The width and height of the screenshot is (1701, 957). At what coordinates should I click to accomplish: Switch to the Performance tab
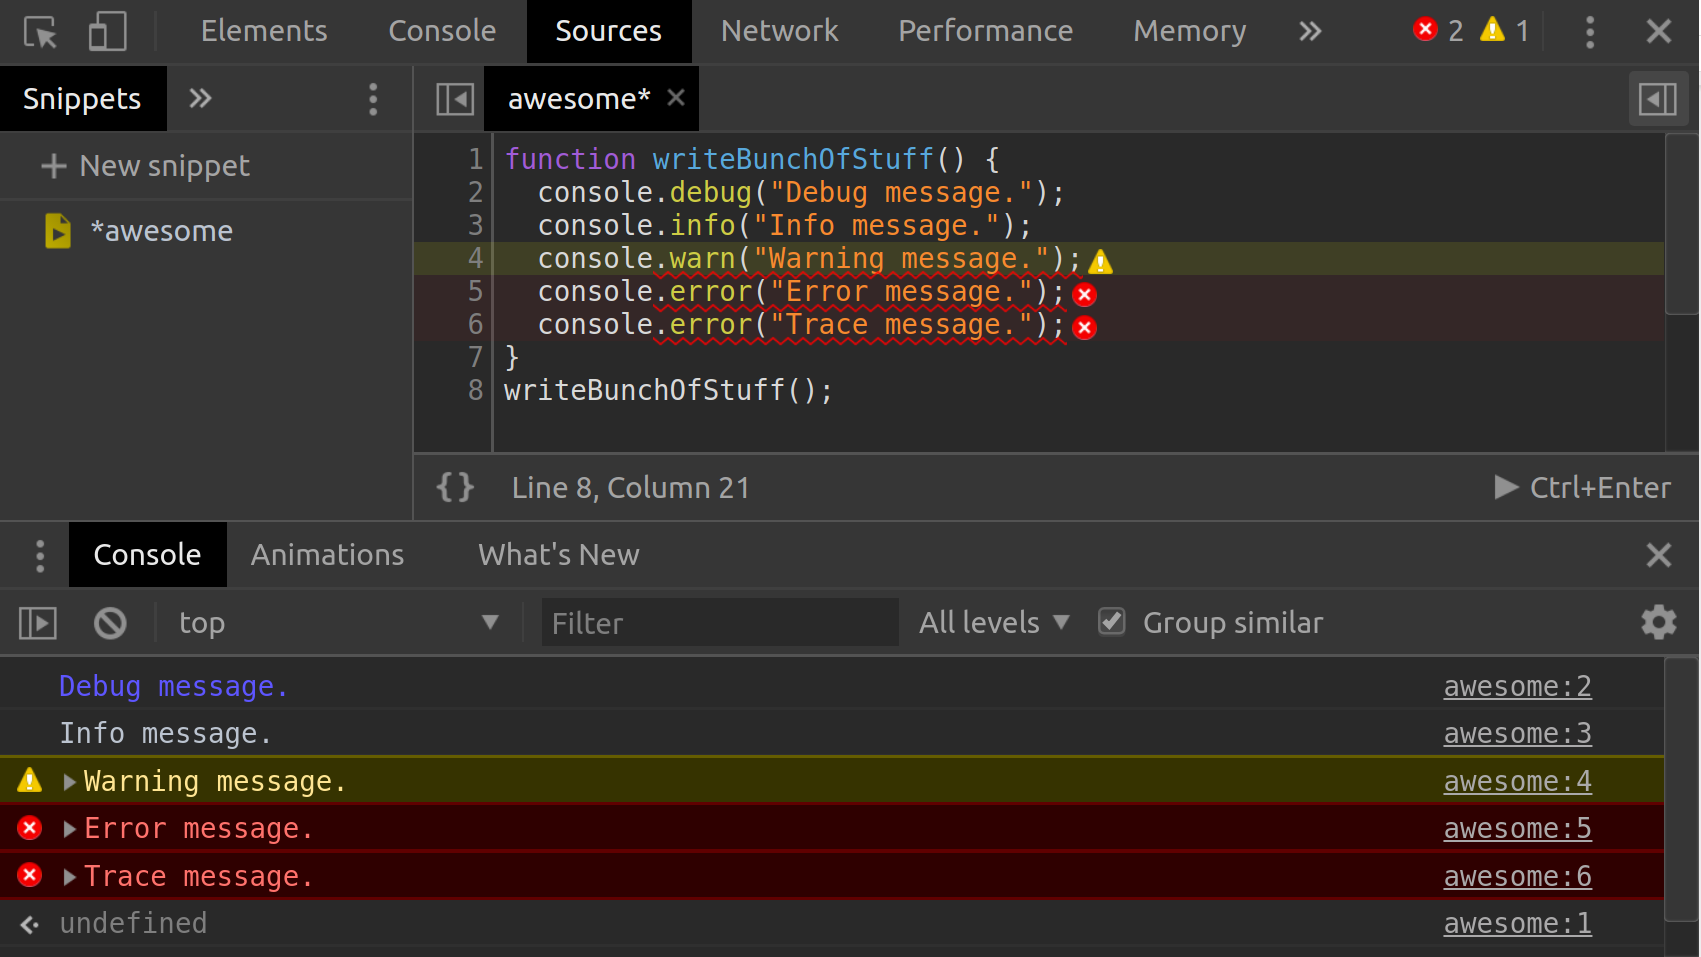(x=985, y=31)
